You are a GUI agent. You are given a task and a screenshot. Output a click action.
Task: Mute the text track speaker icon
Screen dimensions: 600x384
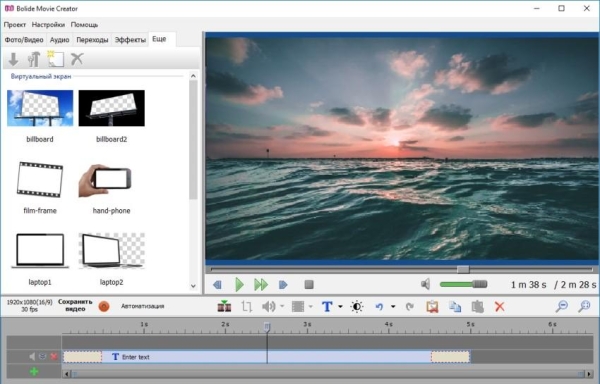click(x=32, y=356)
